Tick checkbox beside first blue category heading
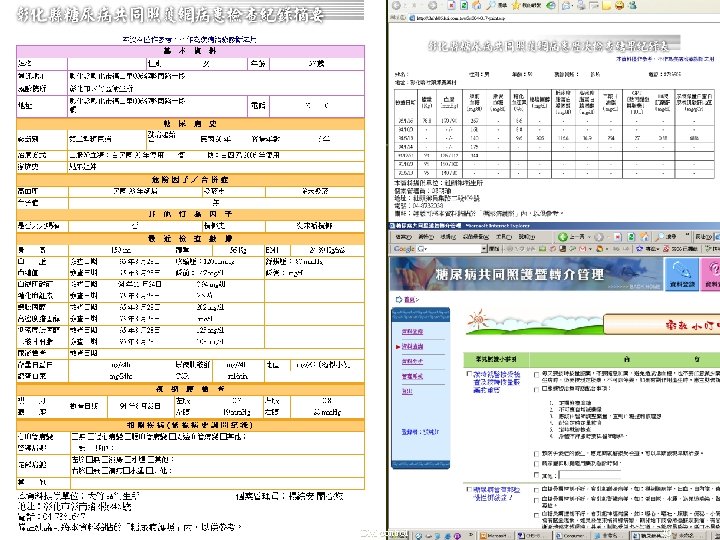Image resolution: width=720 pixels, height=540 pixels. click(469, 374)
